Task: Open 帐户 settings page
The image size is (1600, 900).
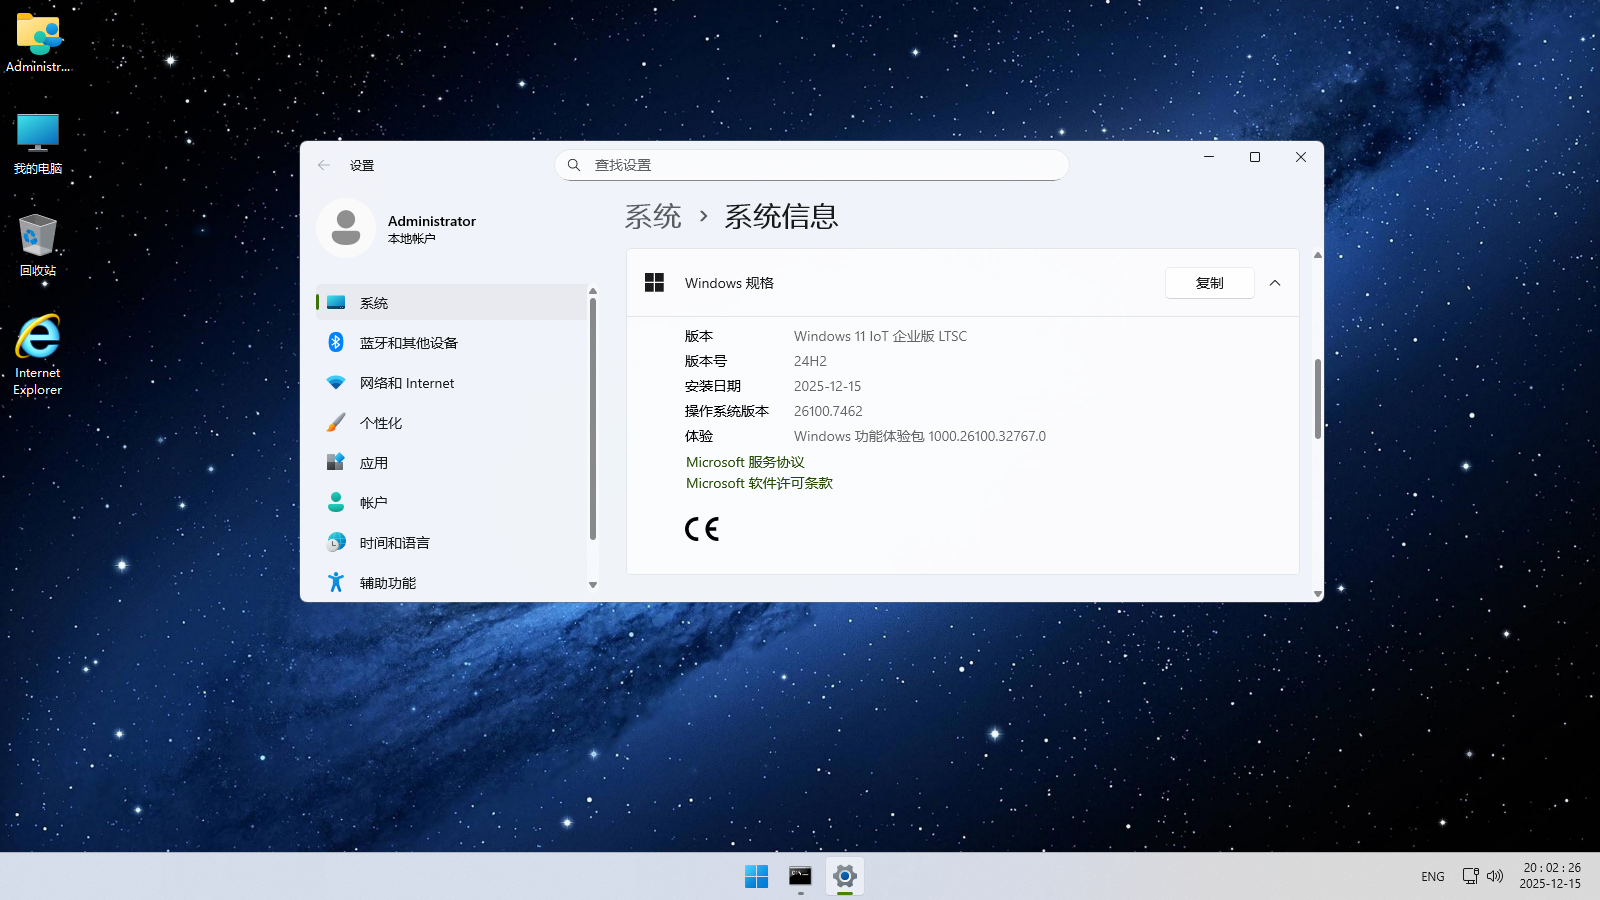Action: pos(451,503)
